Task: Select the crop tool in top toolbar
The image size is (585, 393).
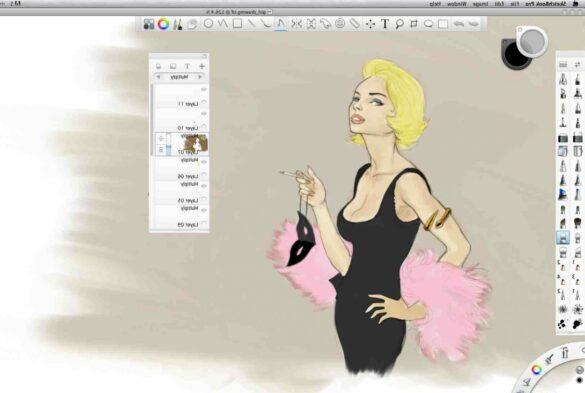Action: 414,24
